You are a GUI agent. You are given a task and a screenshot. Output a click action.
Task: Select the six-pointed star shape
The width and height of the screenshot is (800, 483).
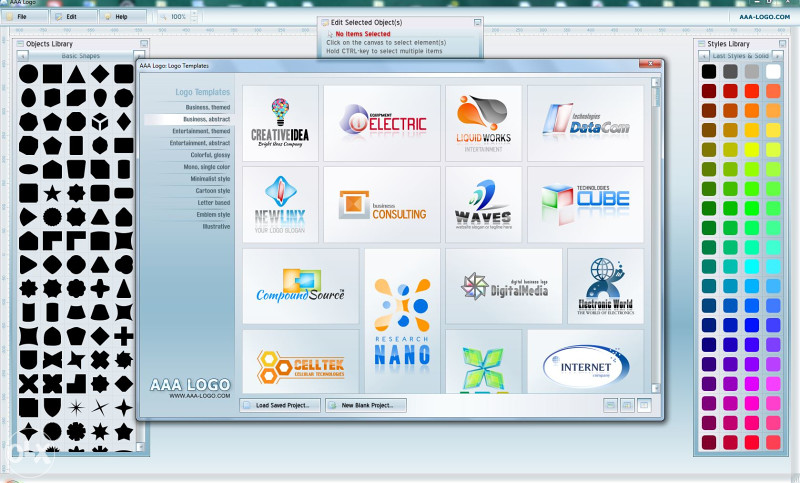(x=100, y=431)
